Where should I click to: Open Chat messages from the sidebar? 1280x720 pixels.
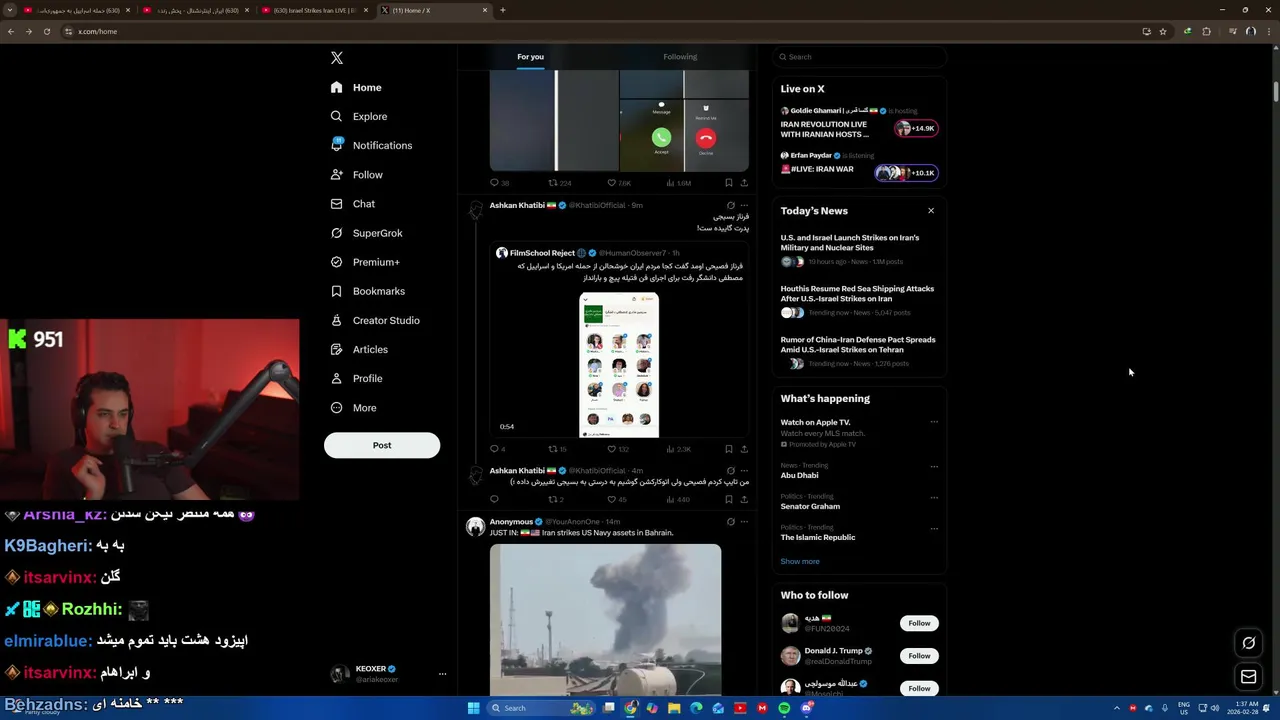[352, 203]
